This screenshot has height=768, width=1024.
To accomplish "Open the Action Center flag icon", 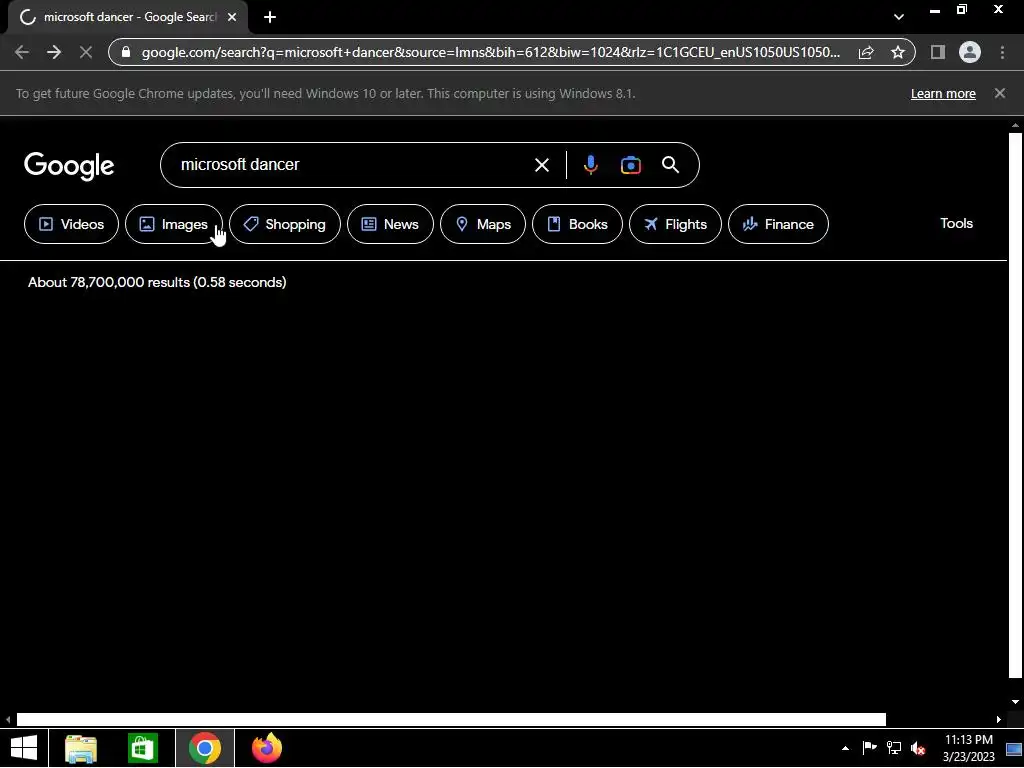I will [869, 748].
